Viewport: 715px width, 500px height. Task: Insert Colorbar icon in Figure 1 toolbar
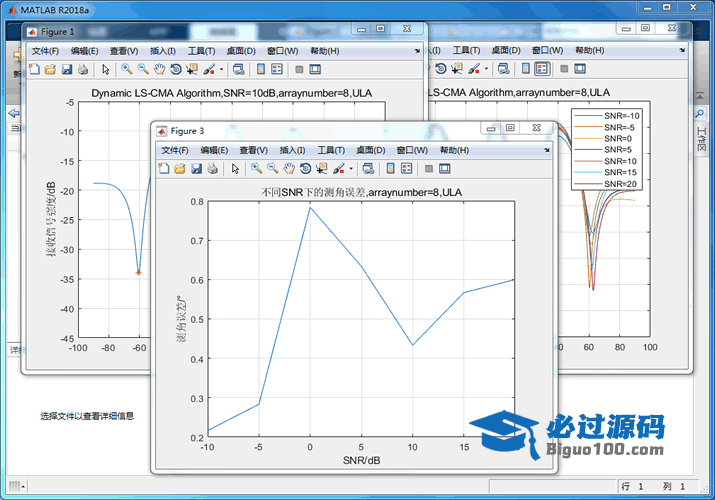point(261,69)
